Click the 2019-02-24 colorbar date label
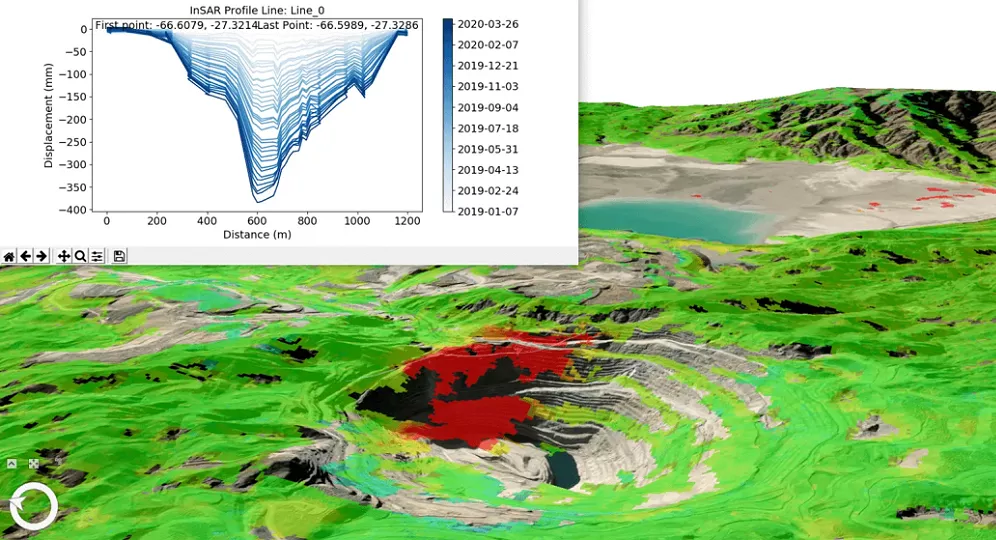 (488, 191)
